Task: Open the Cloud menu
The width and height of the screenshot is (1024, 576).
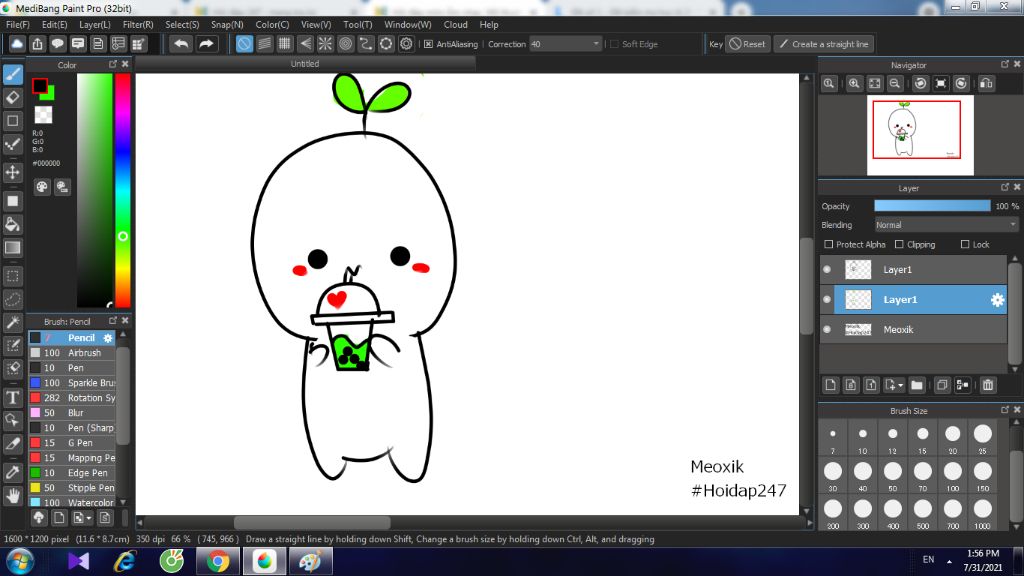Action: click(455, 25)
